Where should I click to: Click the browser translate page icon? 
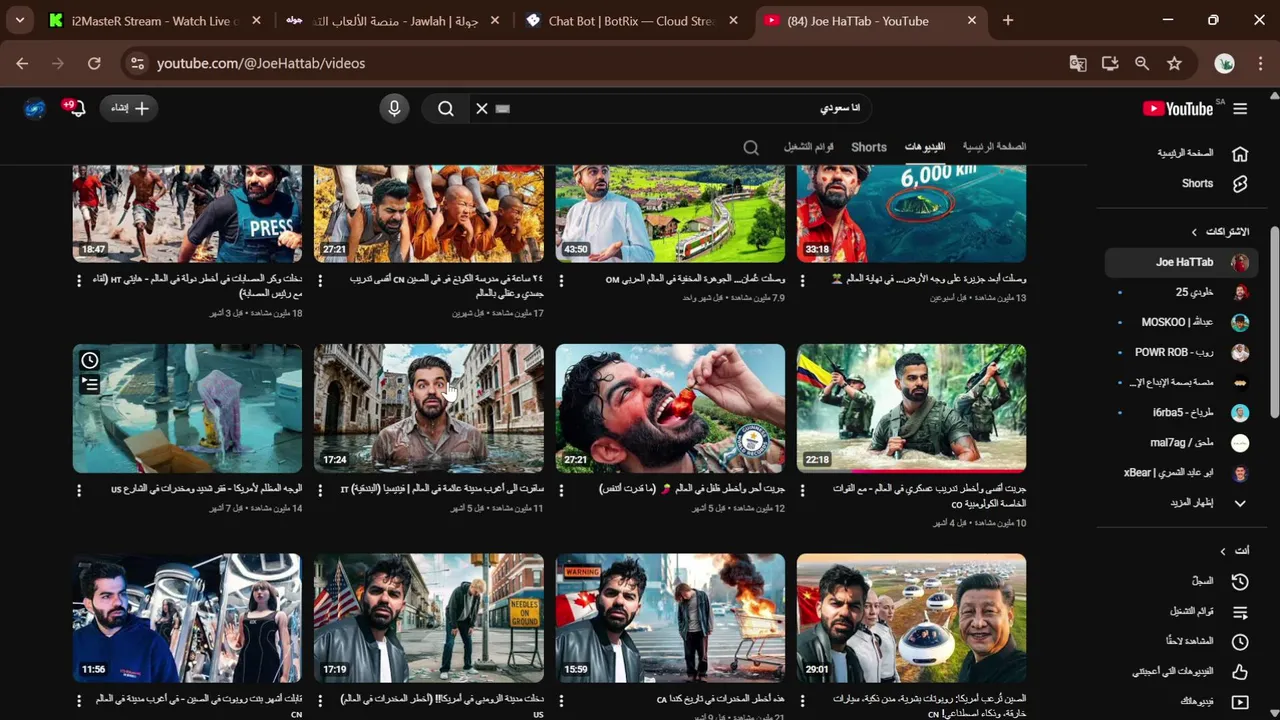tap(1078, 63)
